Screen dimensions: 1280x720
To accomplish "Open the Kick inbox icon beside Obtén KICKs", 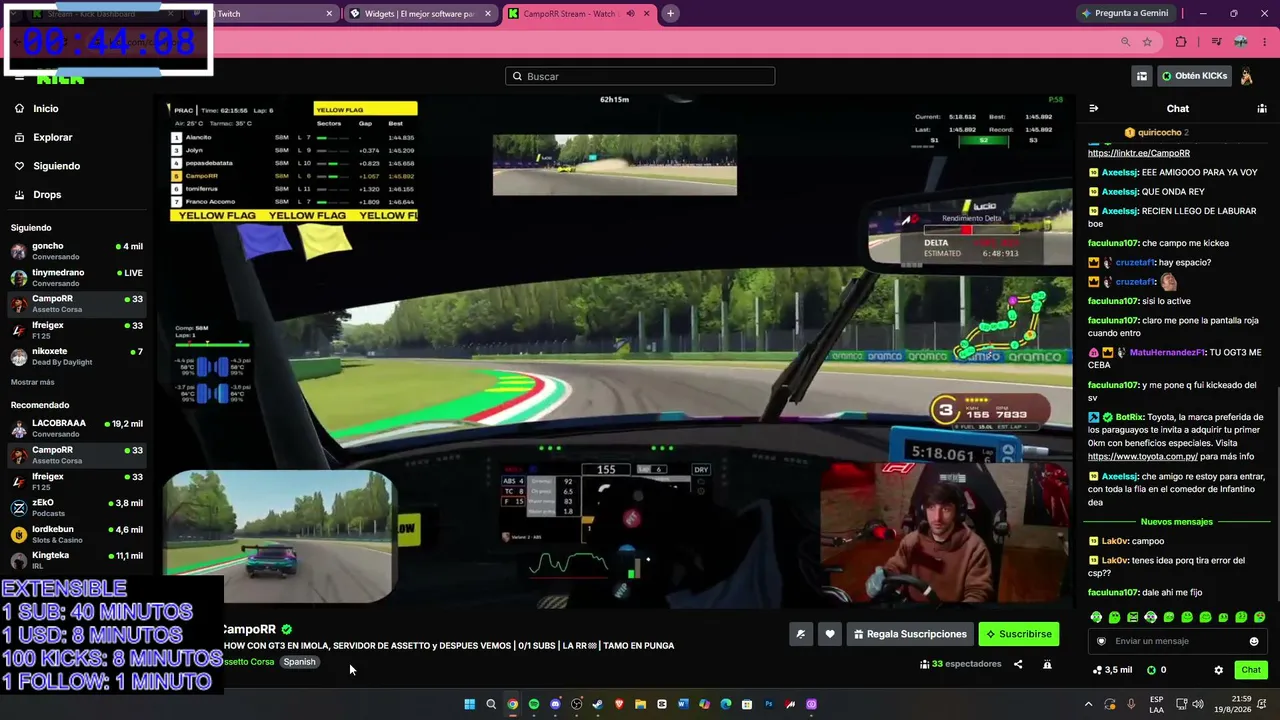I will 1141,76.
